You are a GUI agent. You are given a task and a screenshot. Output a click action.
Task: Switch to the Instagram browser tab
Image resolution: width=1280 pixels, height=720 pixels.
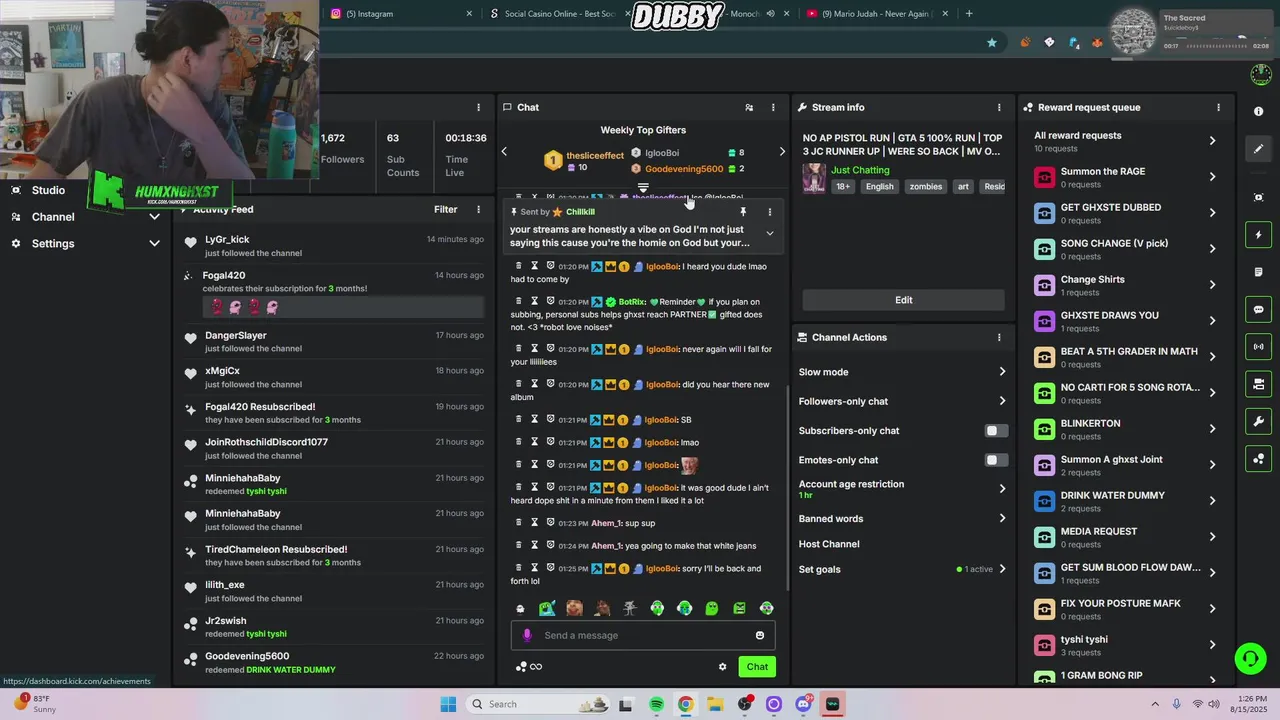tap(400, 14)
